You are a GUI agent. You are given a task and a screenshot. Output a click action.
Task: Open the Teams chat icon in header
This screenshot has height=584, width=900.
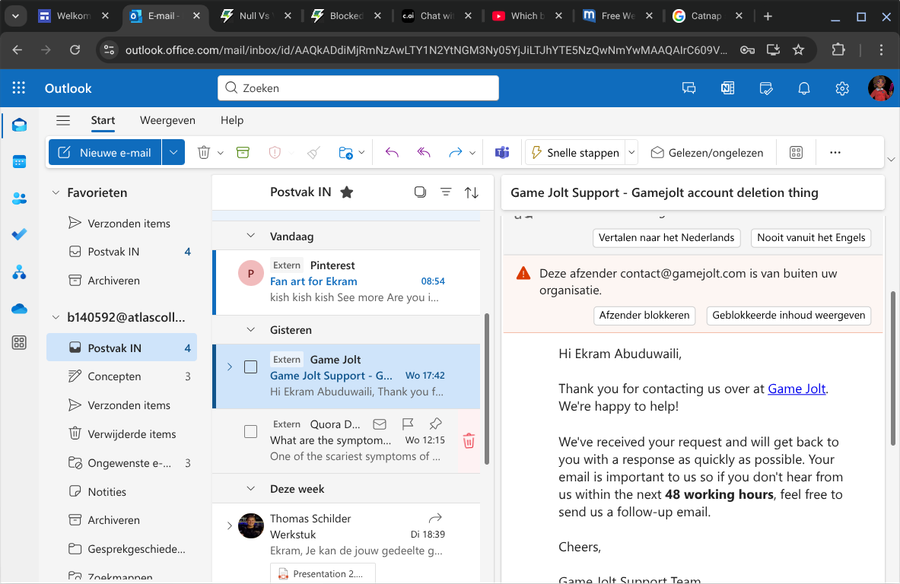click(689, 88)
